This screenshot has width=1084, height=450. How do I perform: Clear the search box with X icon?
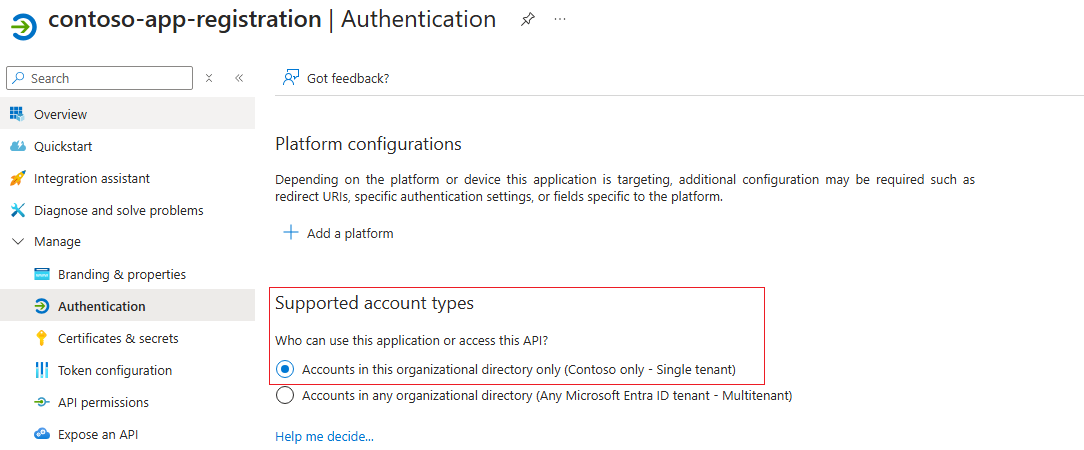(x=209, y=78)
